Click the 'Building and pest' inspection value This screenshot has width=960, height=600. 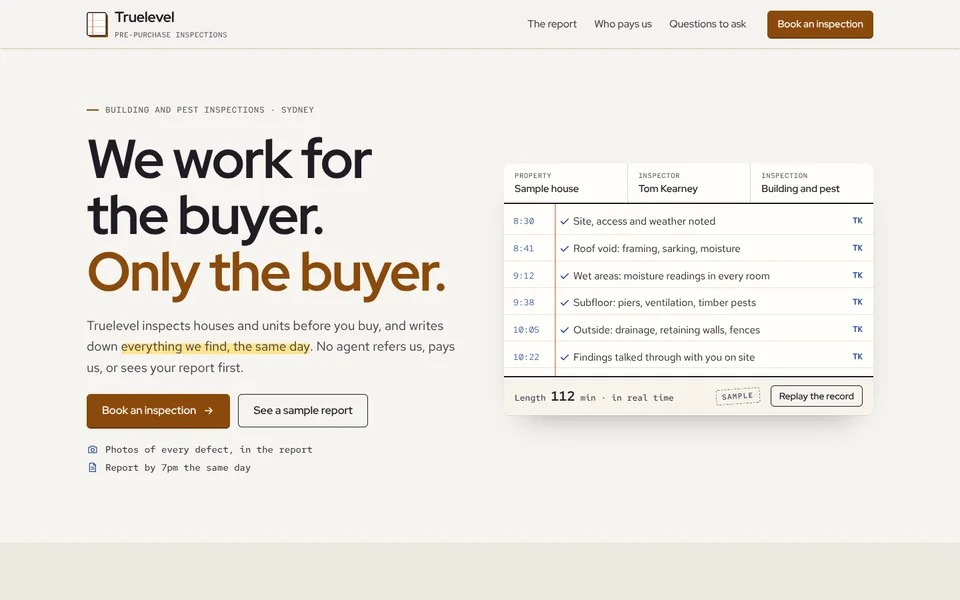pyautogui.click(x=800, y=189)
